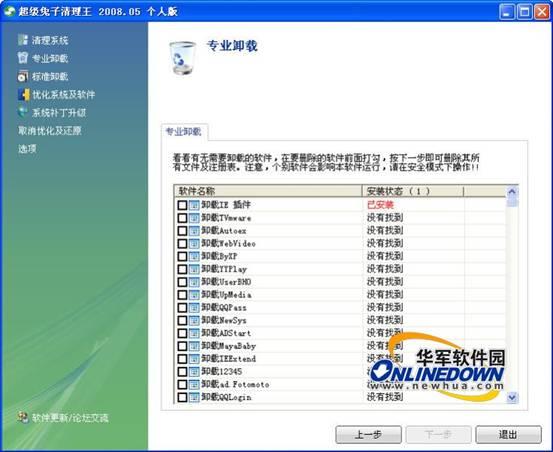
Task: Open 系统补丁升级 in the sidebar
Action: click(59, 112)
